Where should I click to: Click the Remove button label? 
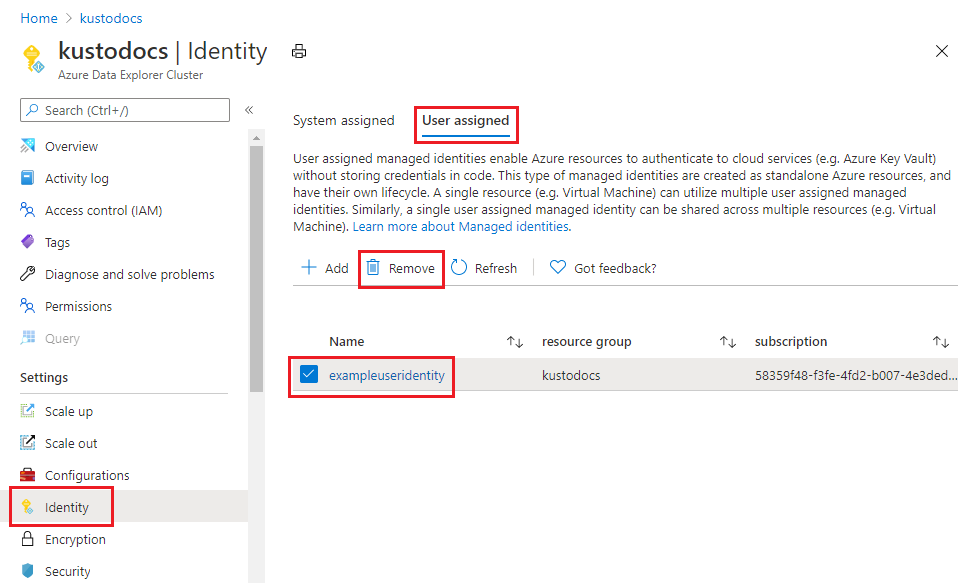[x=412, y=268]
